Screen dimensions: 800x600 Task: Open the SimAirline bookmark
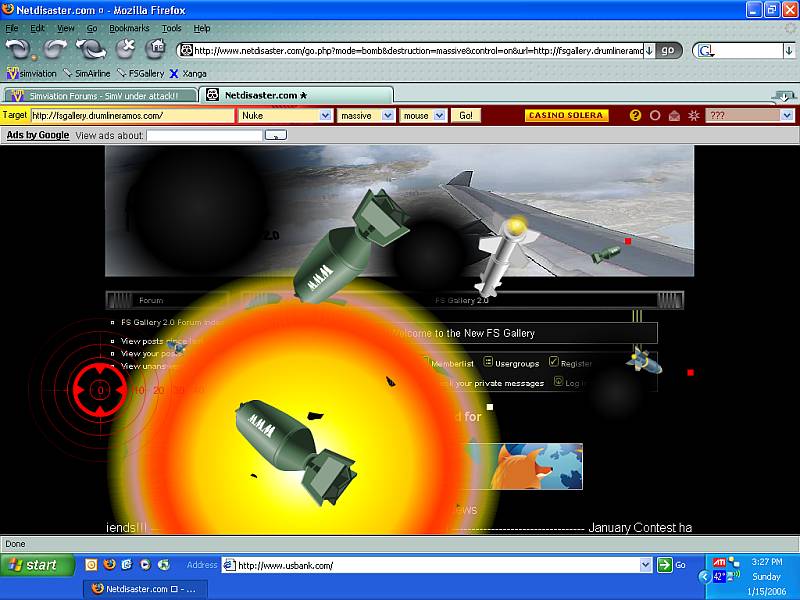tap(87, 73)
